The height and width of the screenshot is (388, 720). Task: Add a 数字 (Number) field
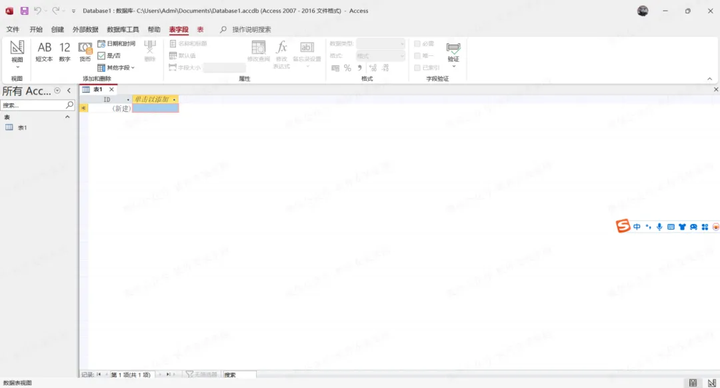click(65, 51)
